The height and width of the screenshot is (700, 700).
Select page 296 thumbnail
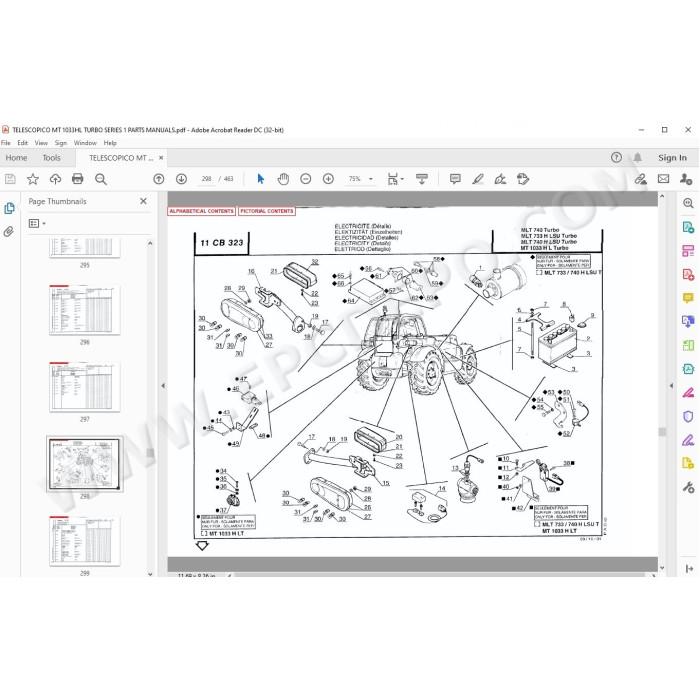84,310
